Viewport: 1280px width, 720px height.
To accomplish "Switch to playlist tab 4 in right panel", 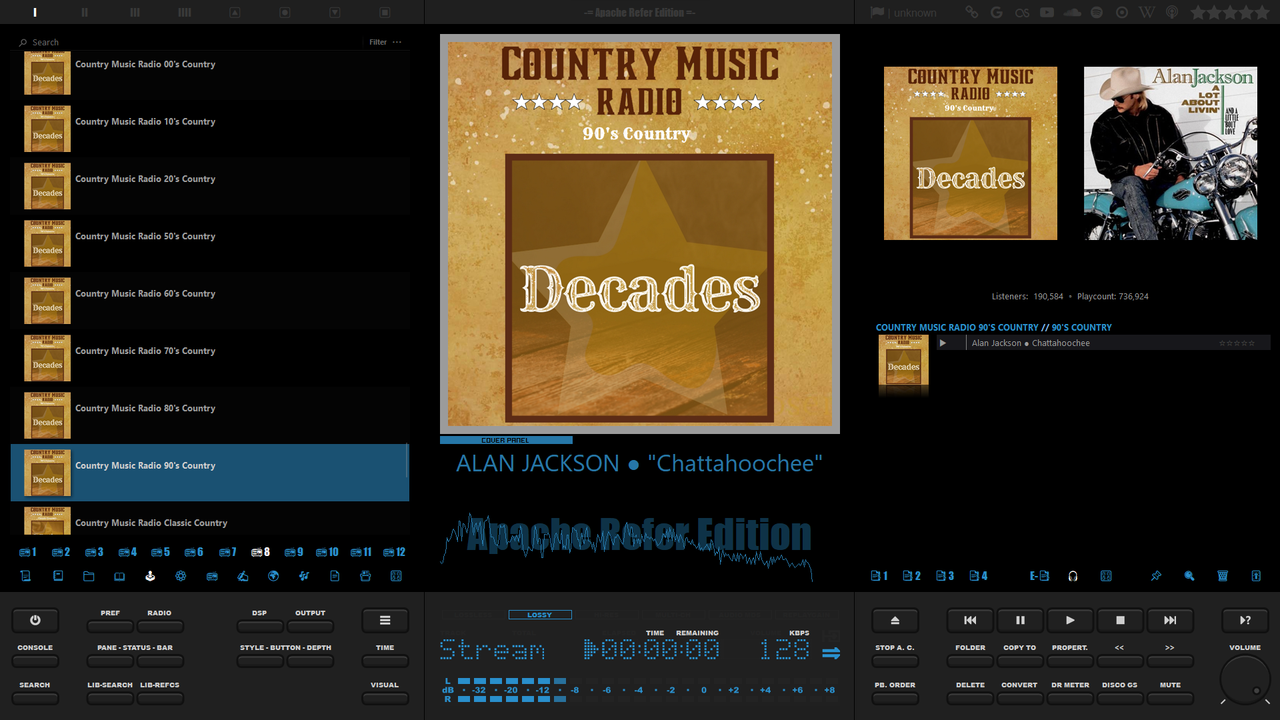I will point(978,576).
